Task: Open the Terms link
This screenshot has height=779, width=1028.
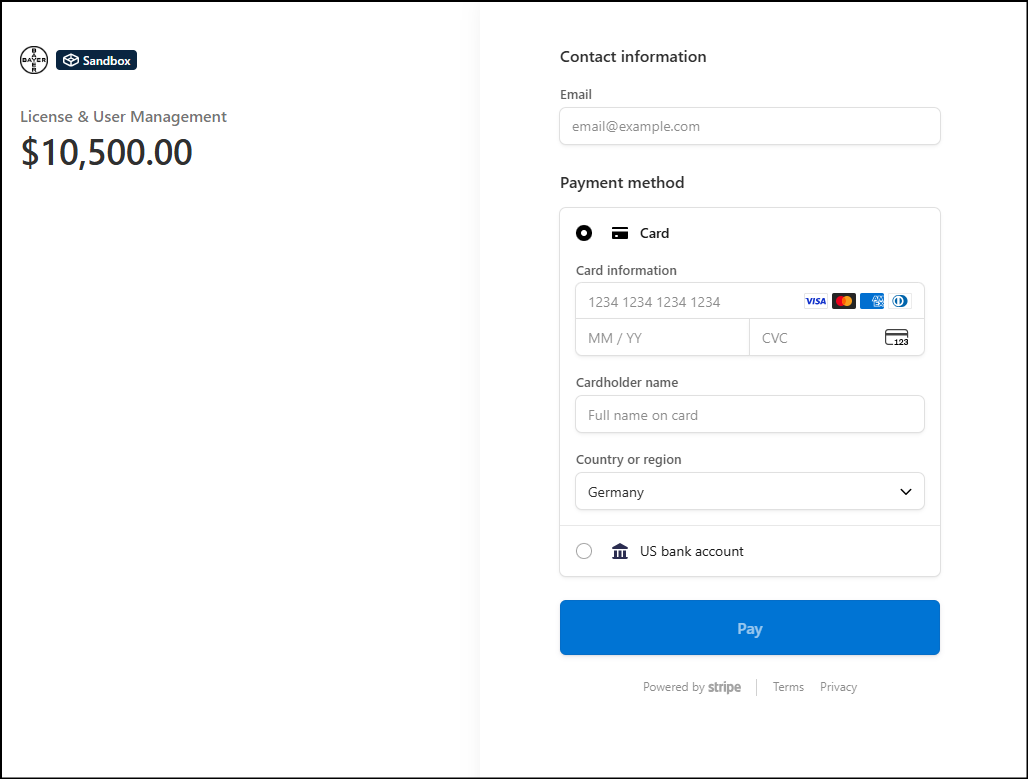Action: 788,687
